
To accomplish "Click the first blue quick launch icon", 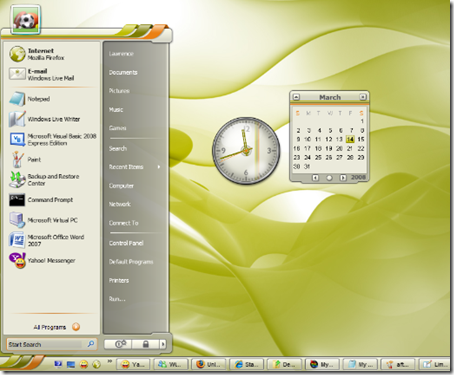I will 58,364.
